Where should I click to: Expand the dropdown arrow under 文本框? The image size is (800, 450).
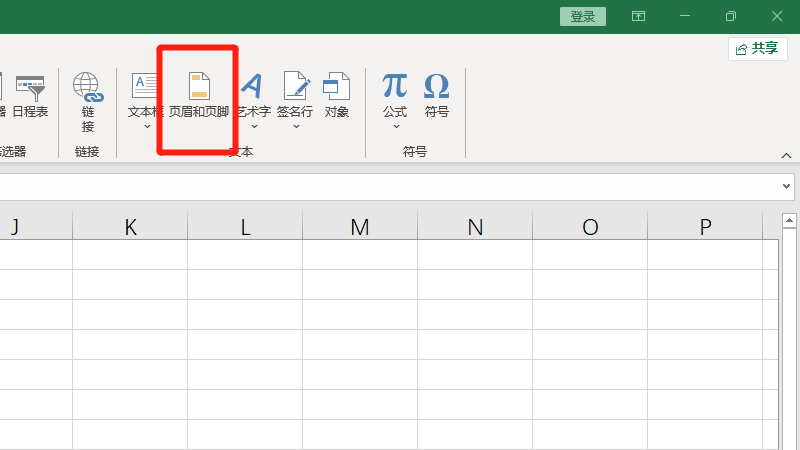[x=147, y=127]
